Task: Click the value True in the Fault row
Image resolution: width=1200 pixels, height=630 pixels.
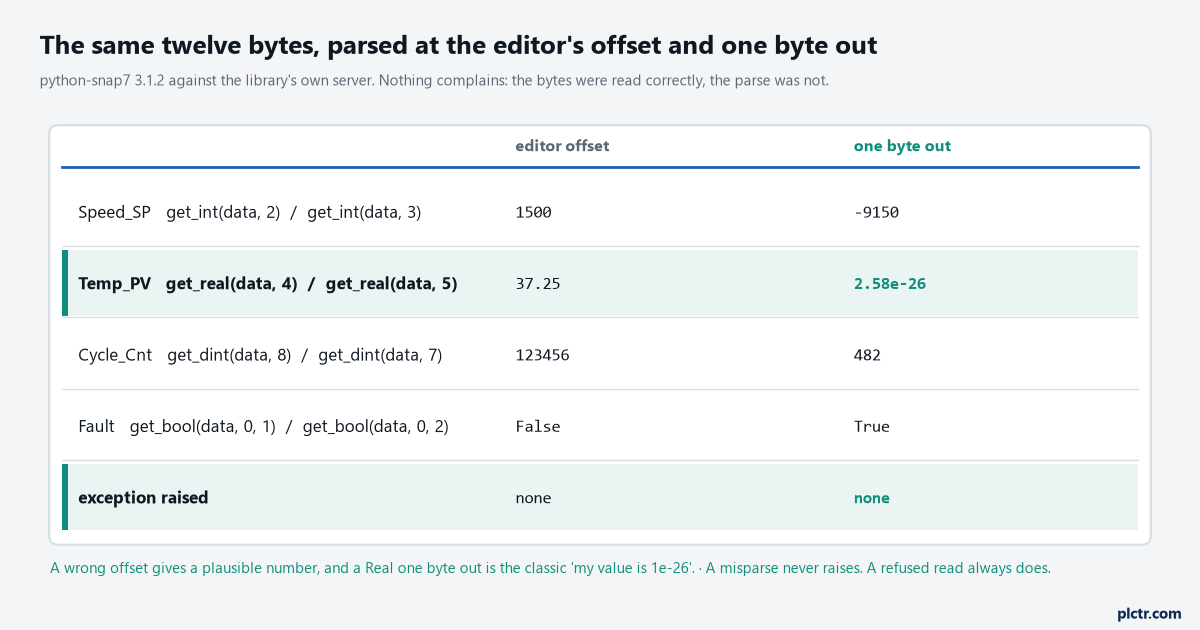Action: point(871,427)
